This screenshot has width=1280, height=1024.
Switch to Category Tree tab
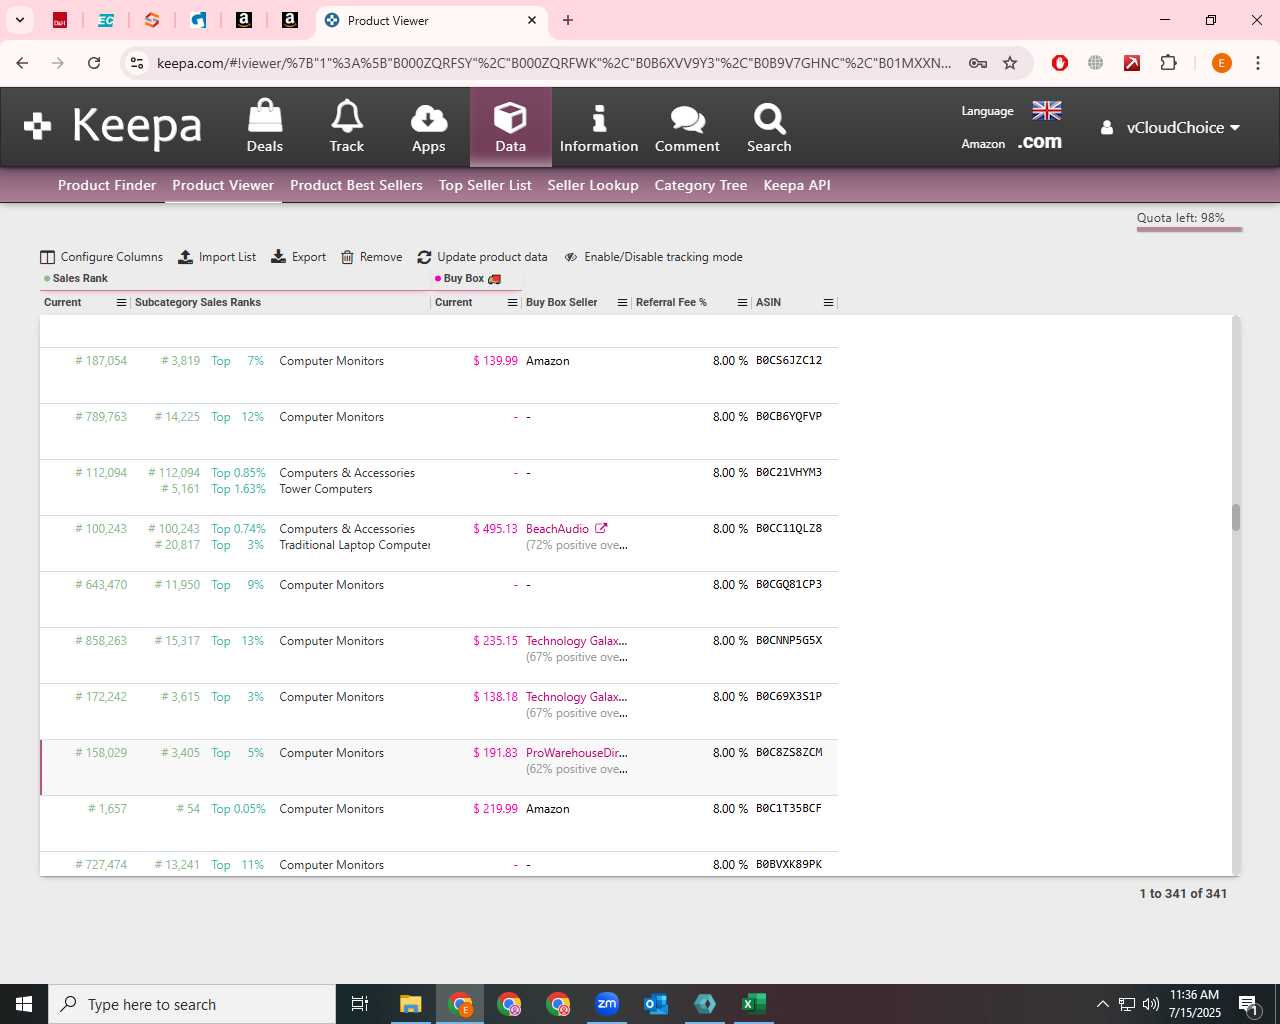701,185
